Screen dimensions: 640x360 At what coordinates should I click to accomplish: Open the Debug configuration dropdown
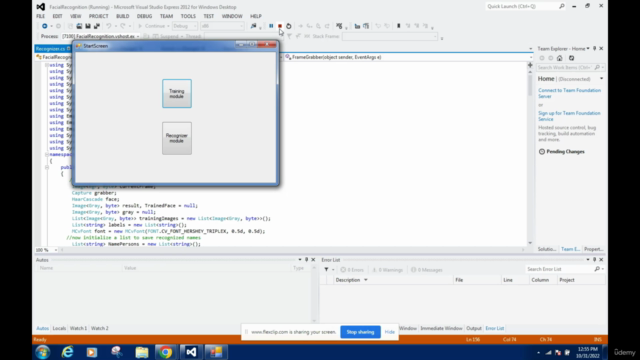tap(184, 26)
